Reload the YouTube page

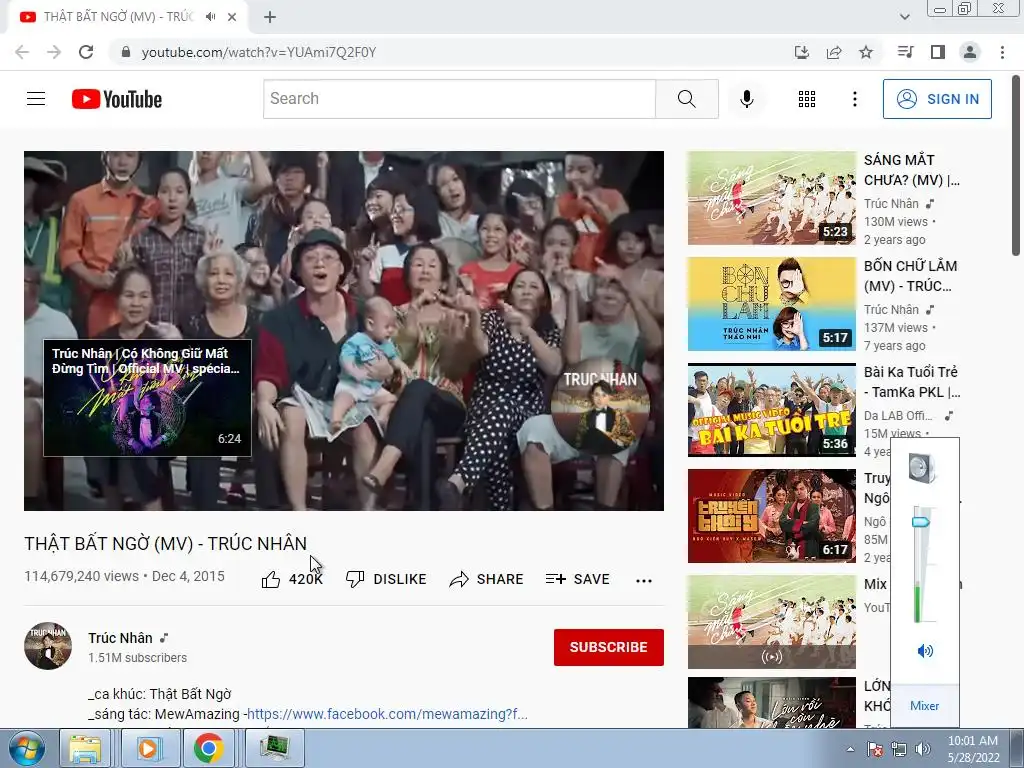coord(86,52)
